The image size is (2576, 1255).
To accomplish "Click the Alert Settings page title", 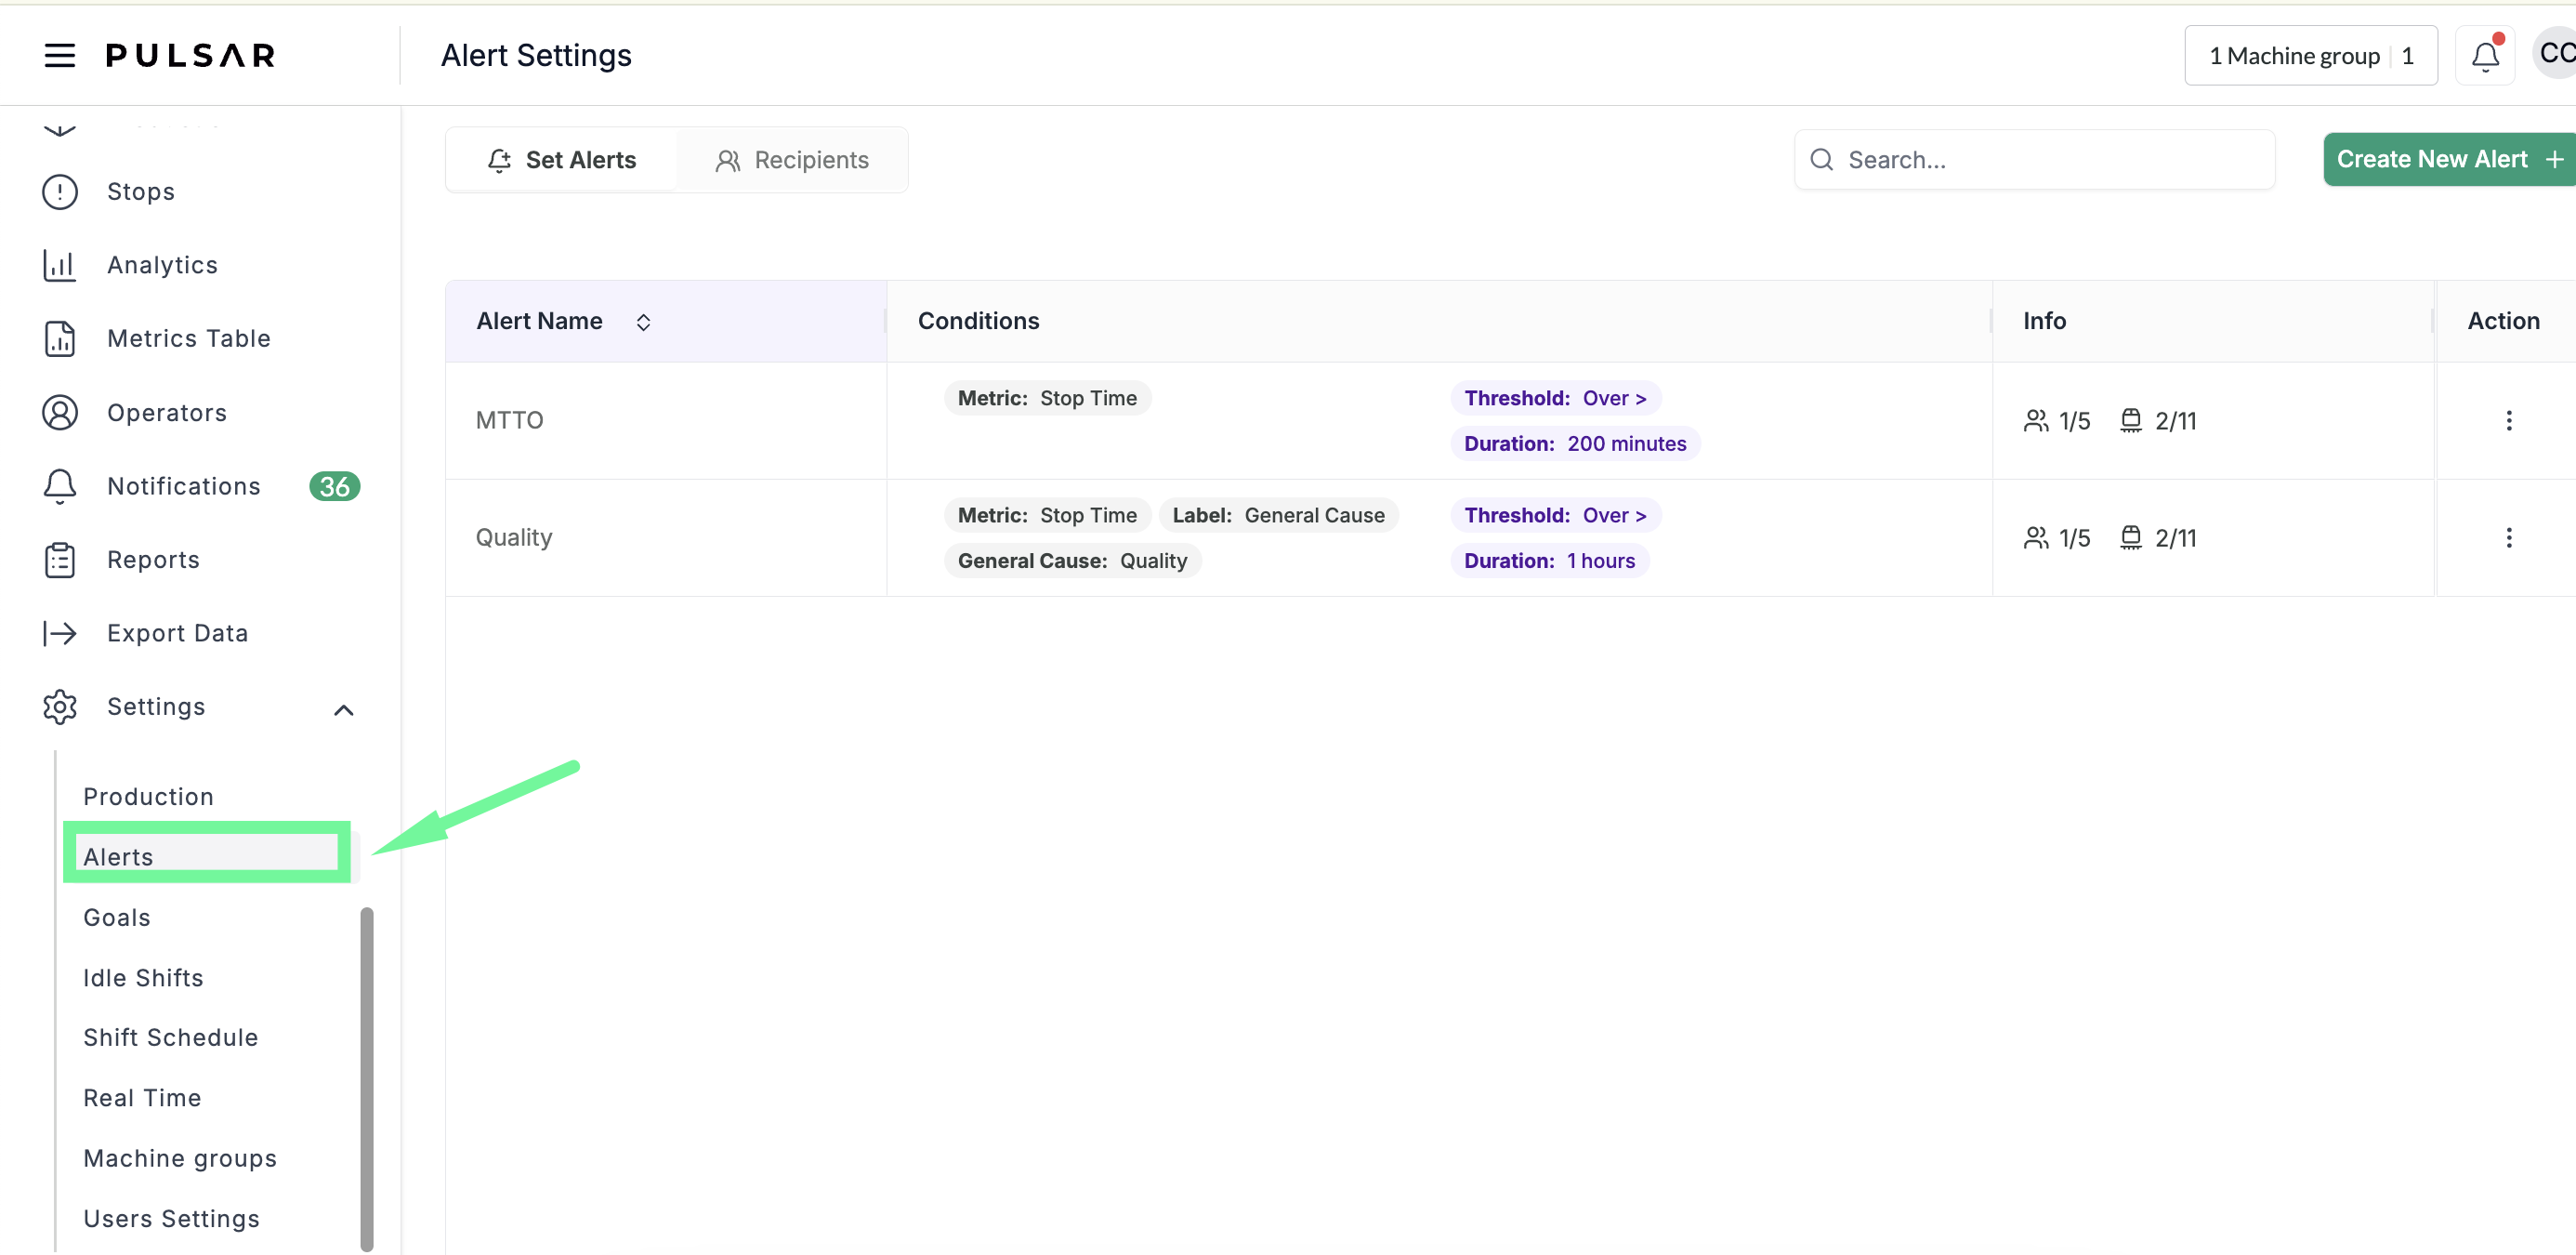I will (536, 56).
